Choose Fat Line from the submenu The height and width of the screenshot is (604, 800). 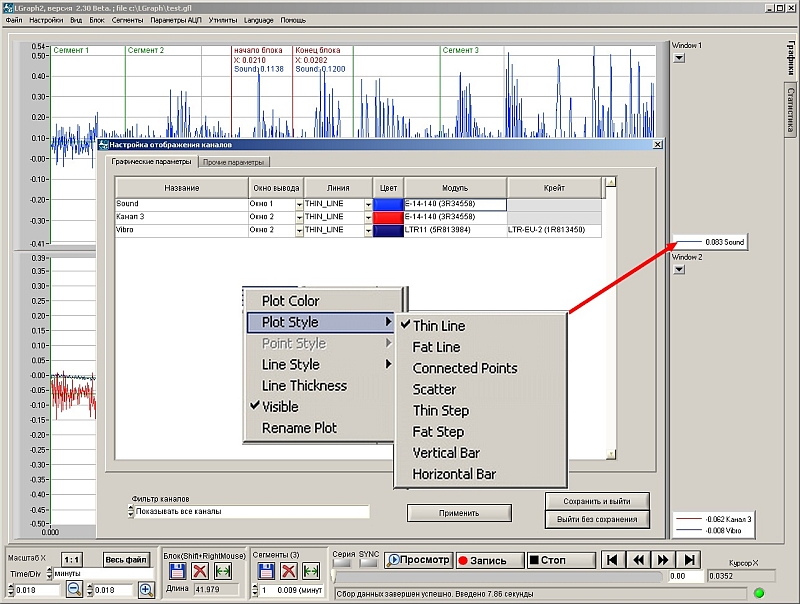point(436,347)
